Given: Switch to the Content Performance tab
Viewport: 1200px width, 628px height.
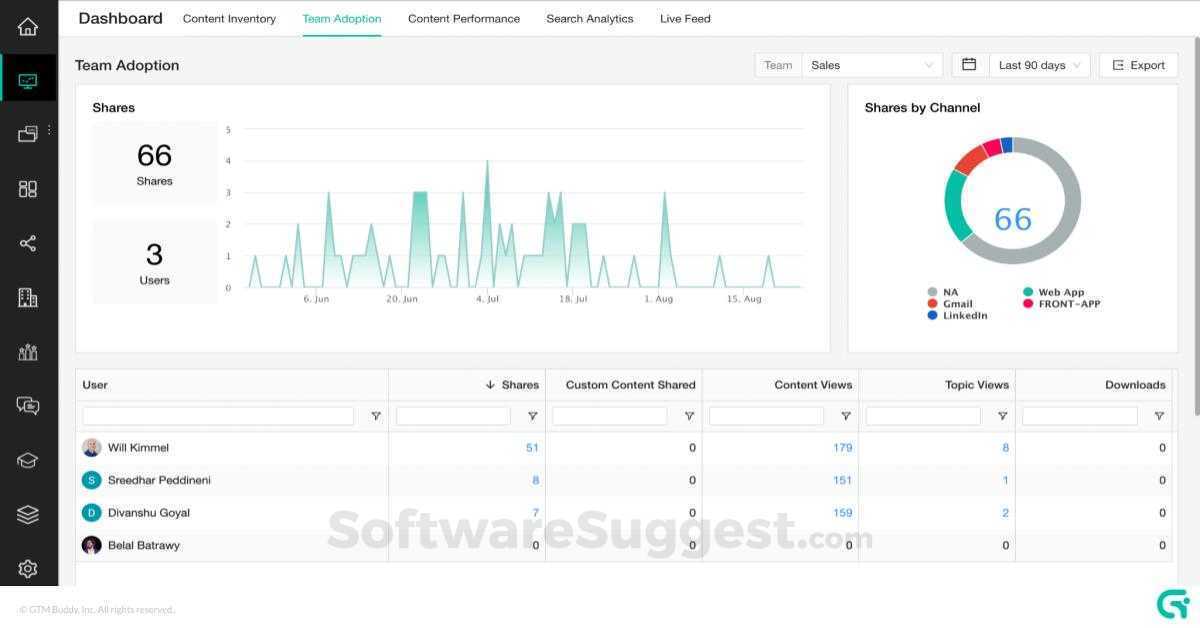Looking at the screenshot, I should point(464,18).
